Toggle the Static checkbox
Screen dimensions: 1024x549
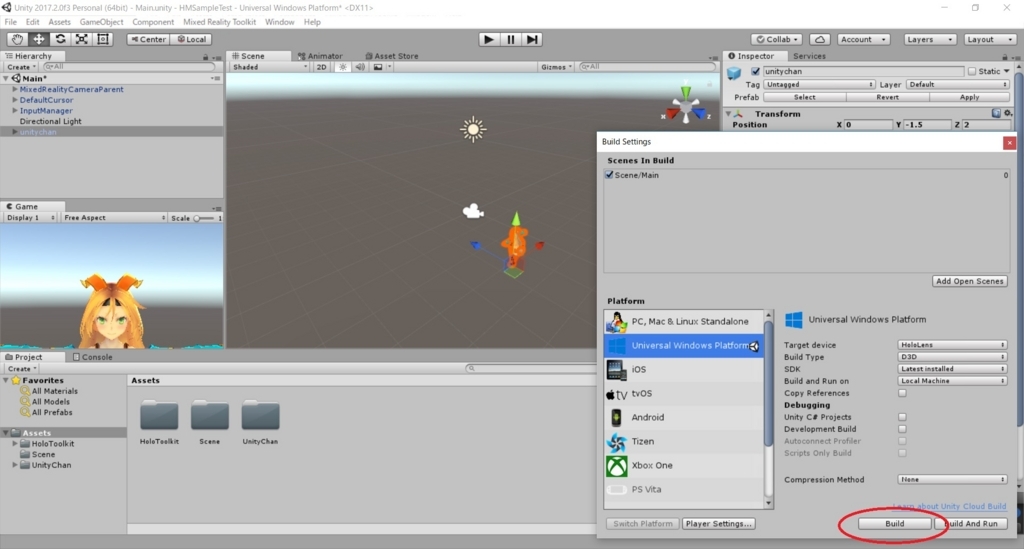972,71
